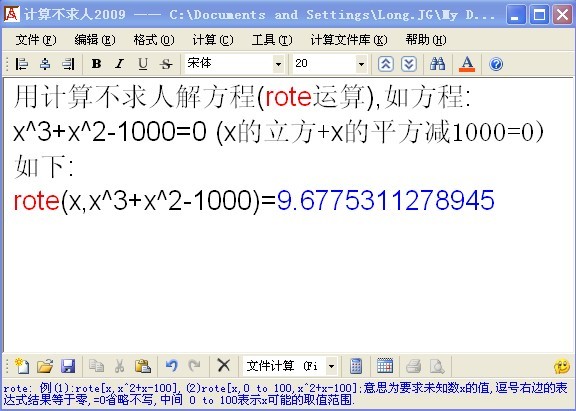
Task: Toggle underline formatting button
Action: point(143,64)
